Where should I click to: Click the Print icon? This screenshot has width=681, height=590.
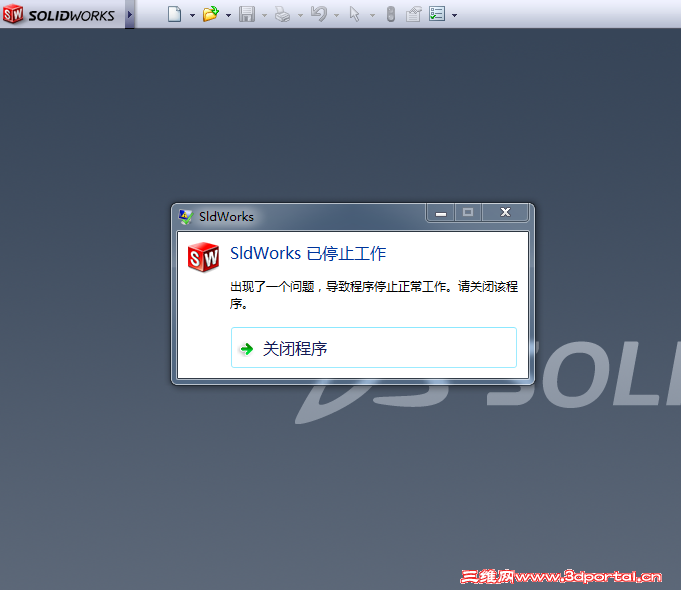click(x=283, y=14)
